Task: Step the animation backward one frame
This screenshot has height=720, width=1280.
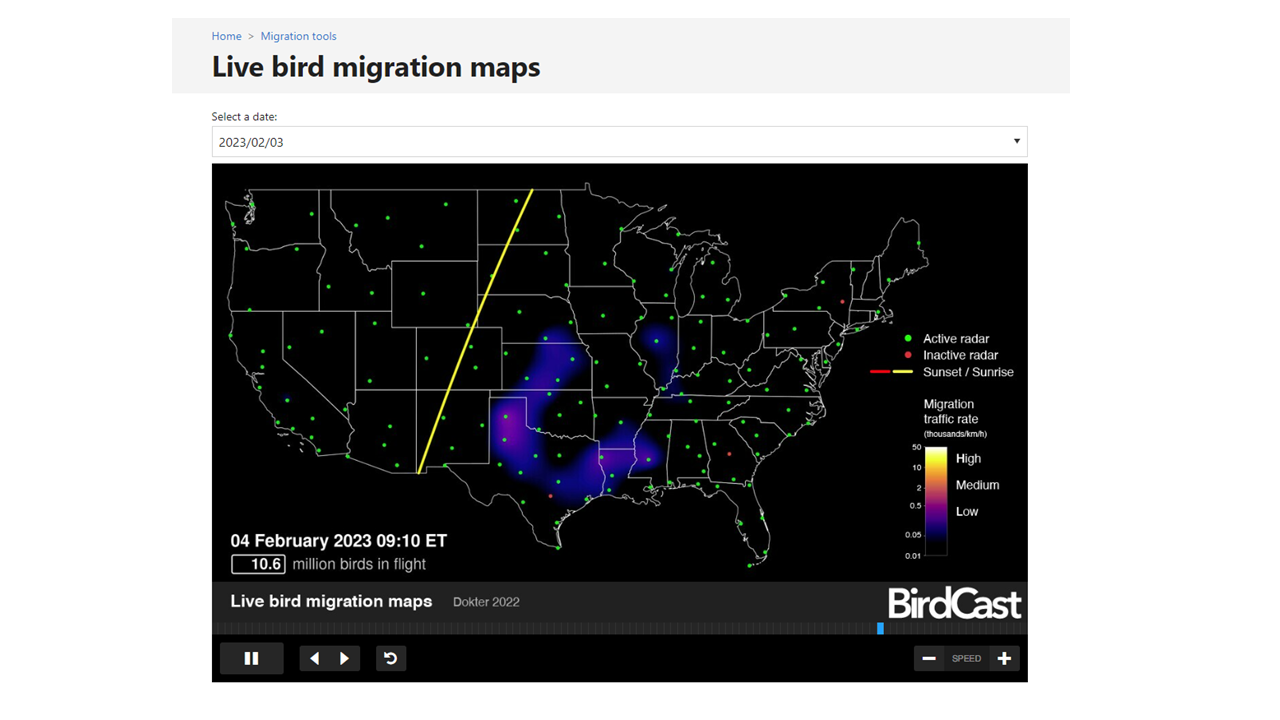Action: click(314, 658)
